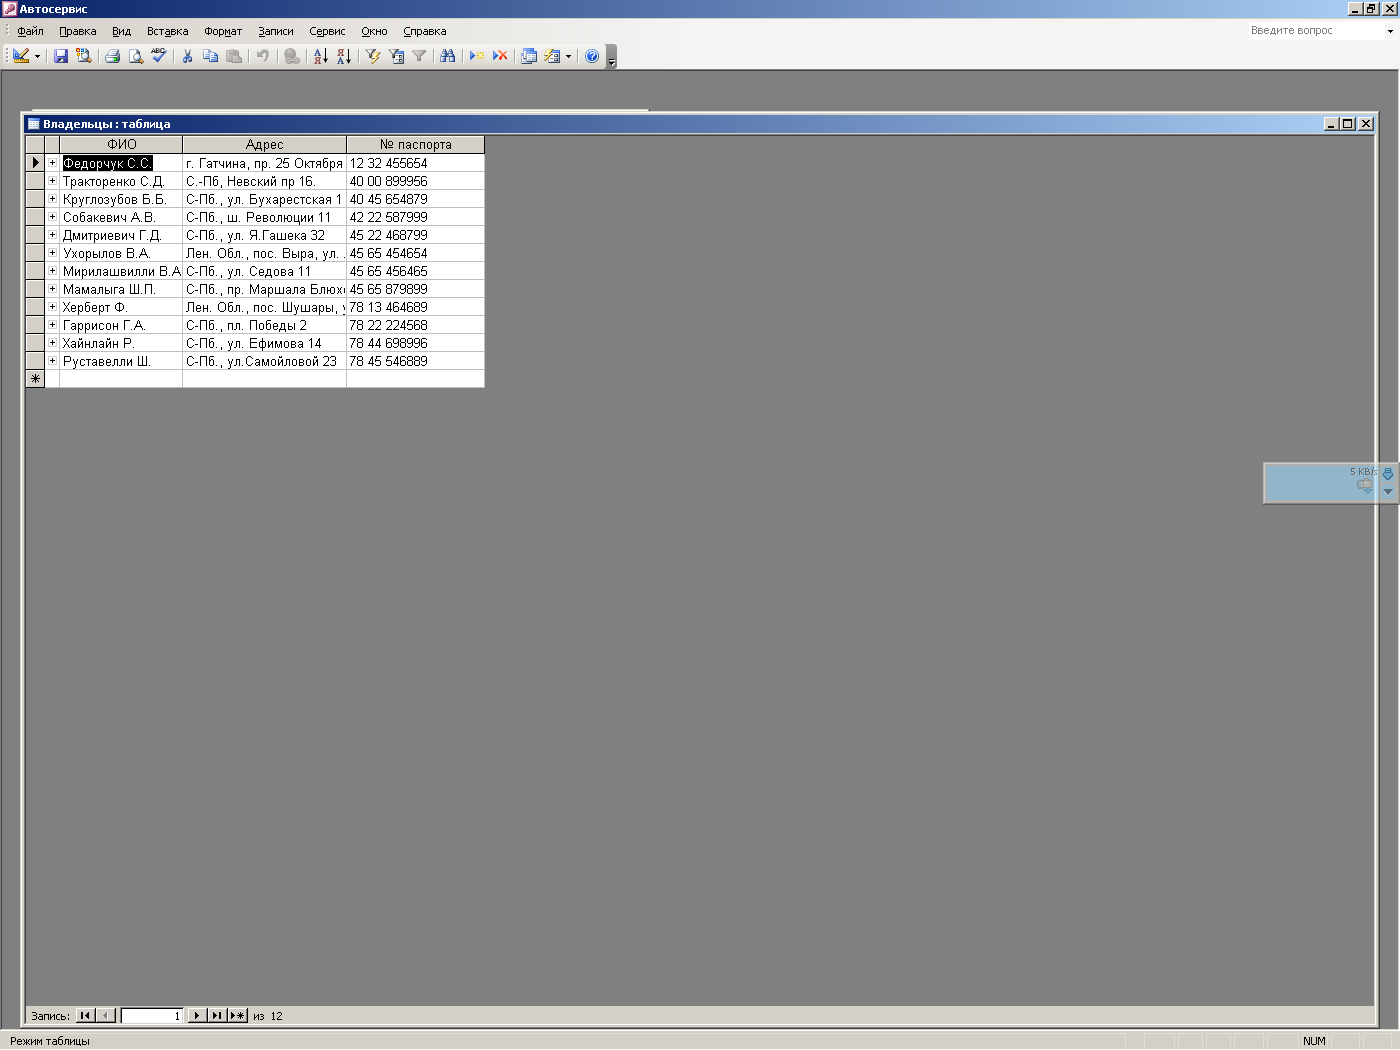
Task: Insert a hyperlink with the globe icon
Action: pos(291,56)
